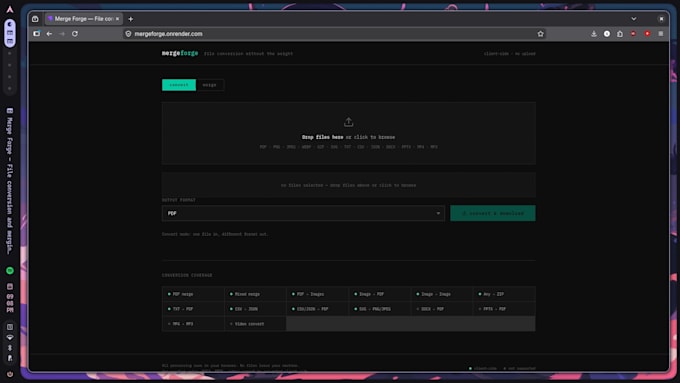Click the launcher logo atop the side panel
This screenshot has height=383, width=680.
(x=10, y=9)
